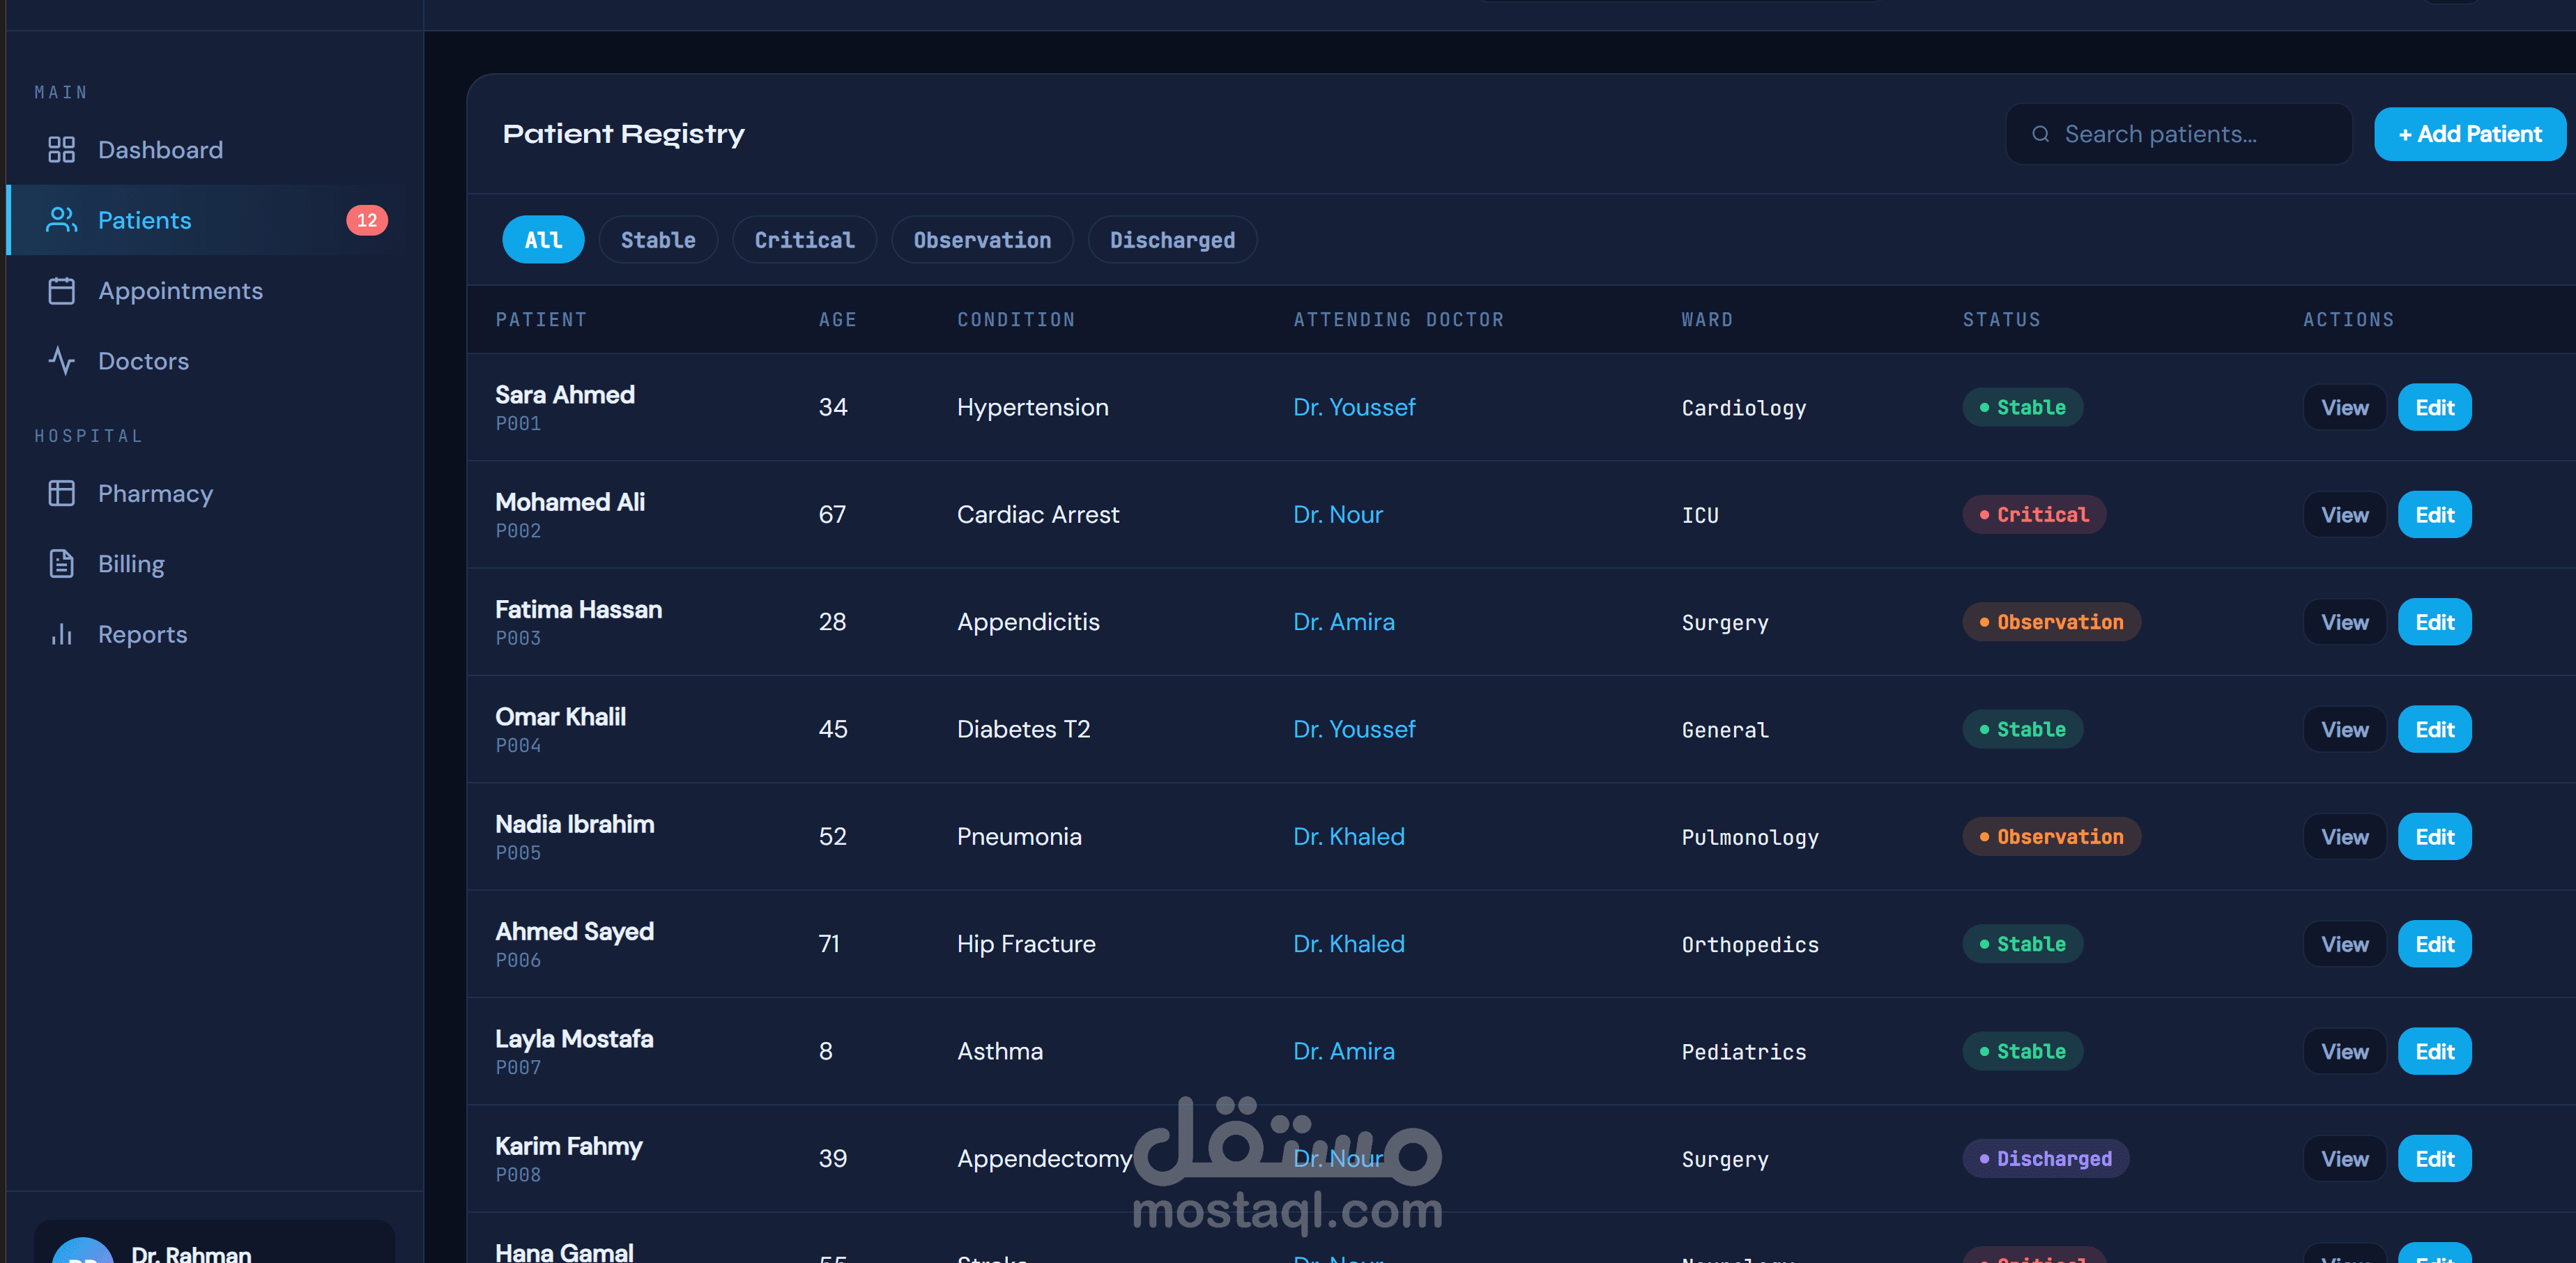
Task: Click the Doctors pulse icon
Action: pos(61,361)
